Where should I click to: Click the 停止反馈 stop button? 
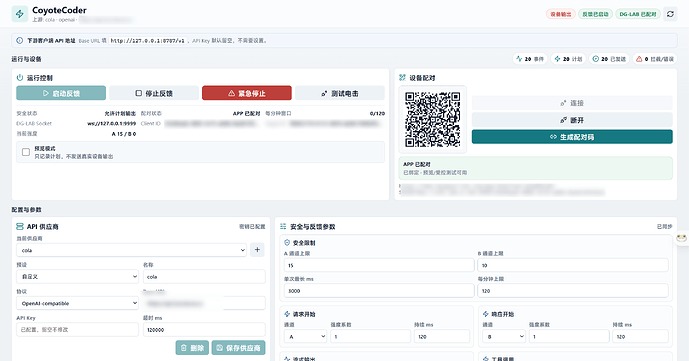(154, 93)
